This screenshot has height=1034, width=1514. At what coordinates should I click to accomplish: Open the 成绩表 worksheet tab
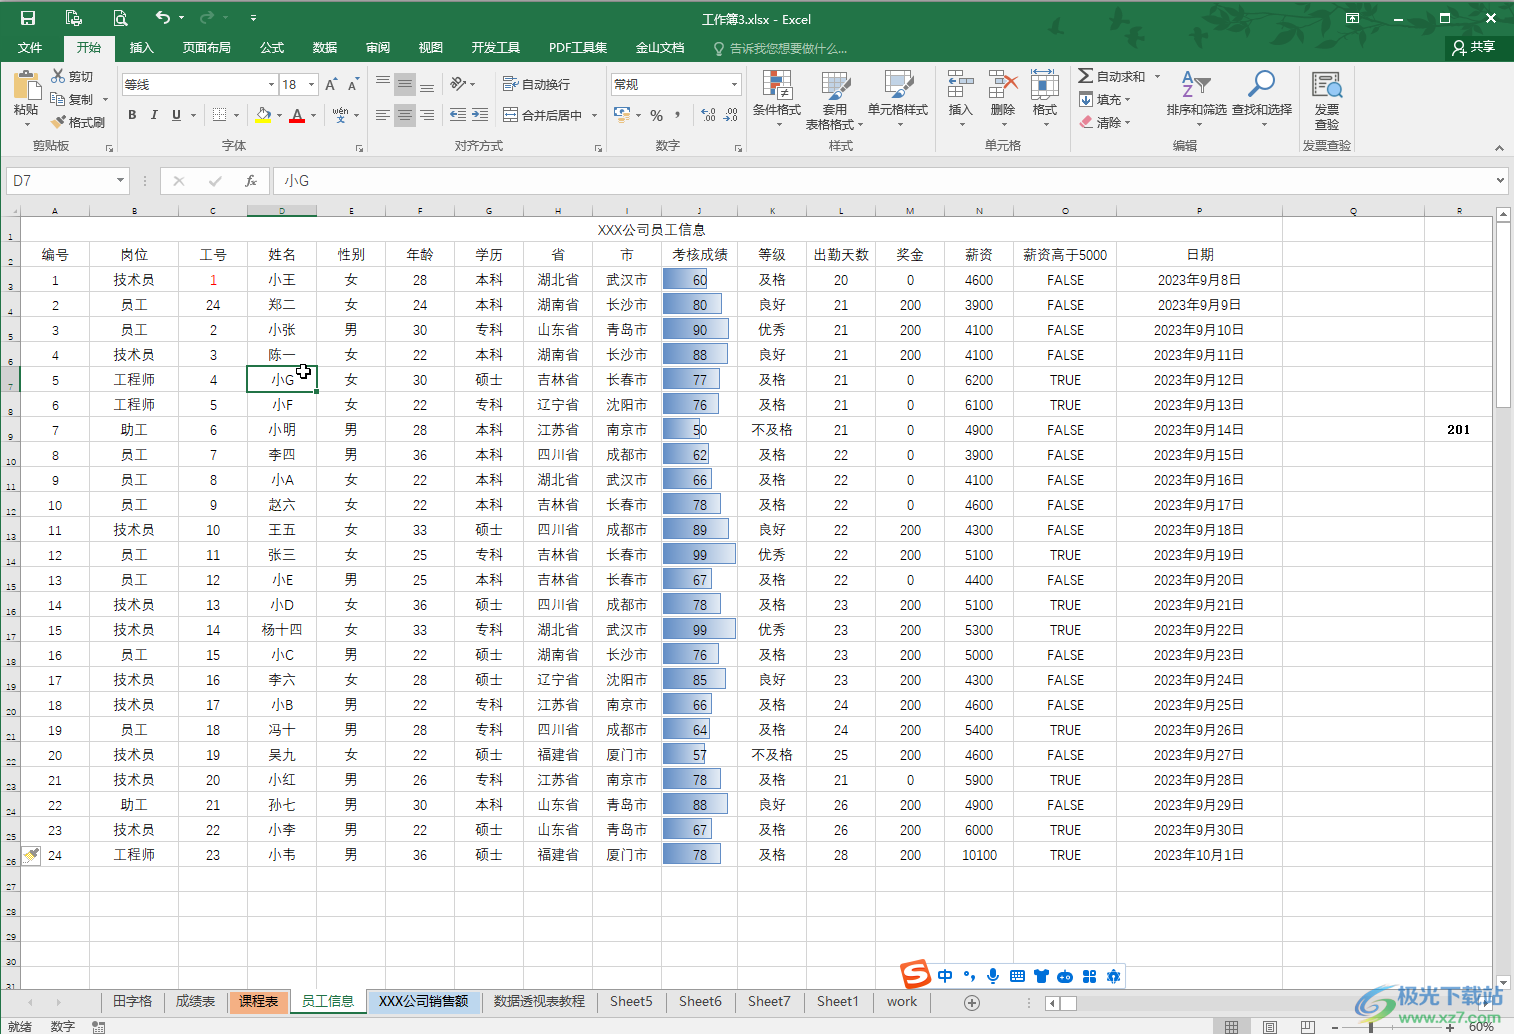[196, 1002]
